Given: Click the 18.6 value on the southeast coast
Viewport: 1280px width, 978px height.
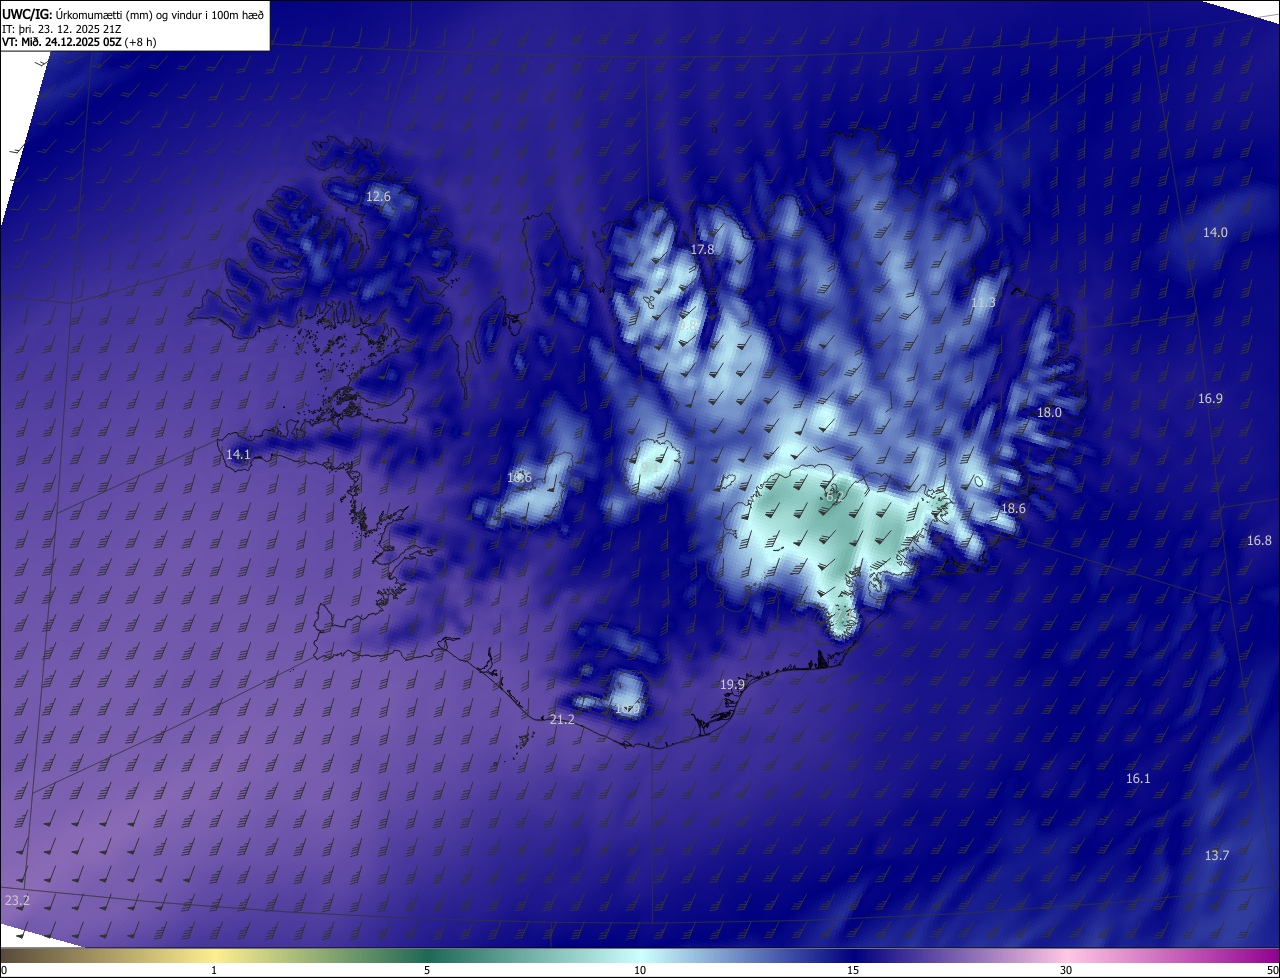Looking at the screenshot, I should point(1013,509).
